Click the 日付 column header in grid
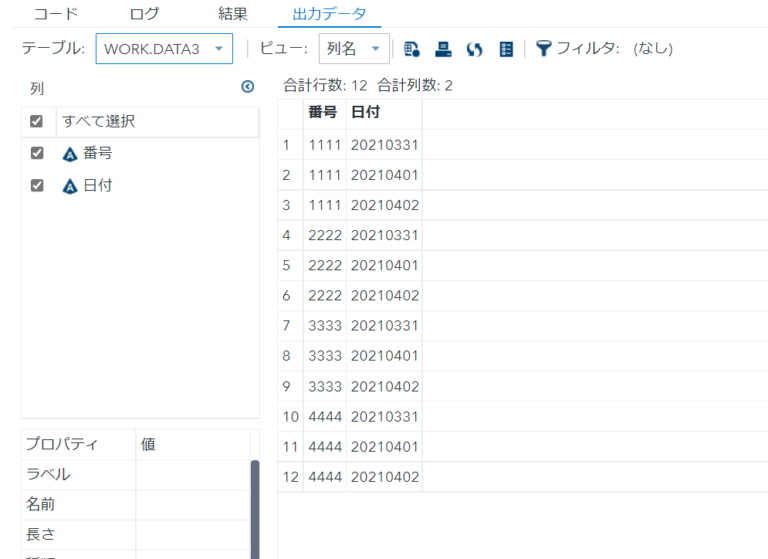 pyautogui.click(x=366, y=113)
